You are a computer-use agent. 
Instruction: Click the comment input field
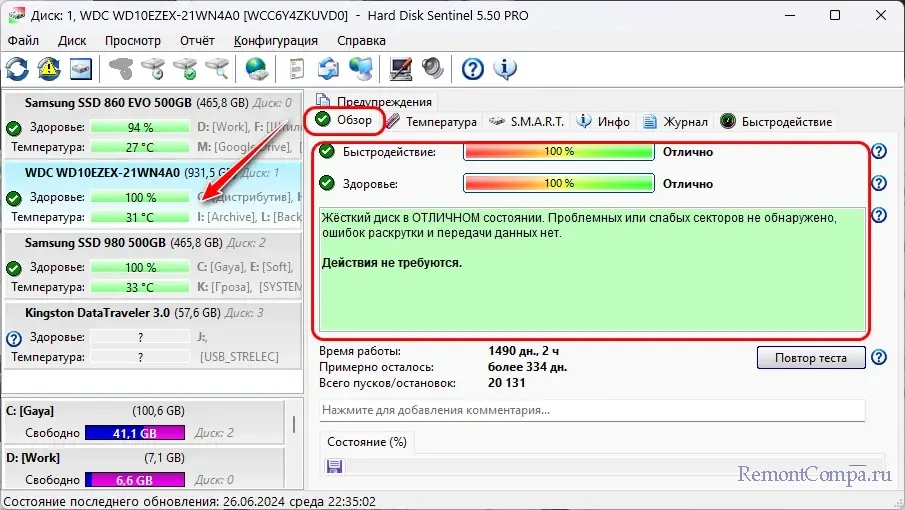coord(592,410)
